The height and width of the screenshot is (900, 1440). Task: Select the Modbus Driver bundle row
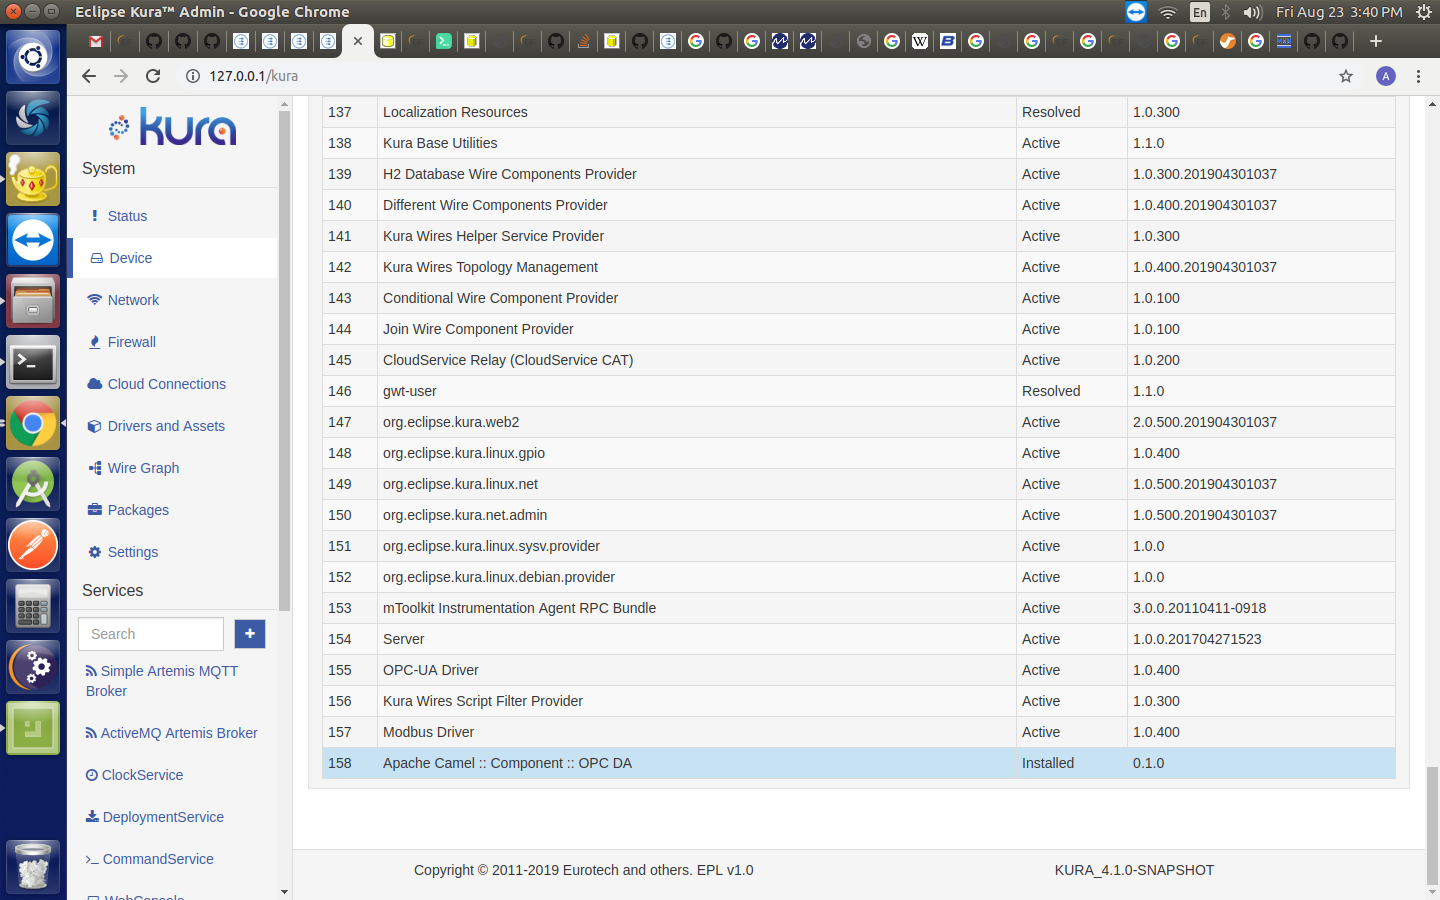click(x=859, y=732)
